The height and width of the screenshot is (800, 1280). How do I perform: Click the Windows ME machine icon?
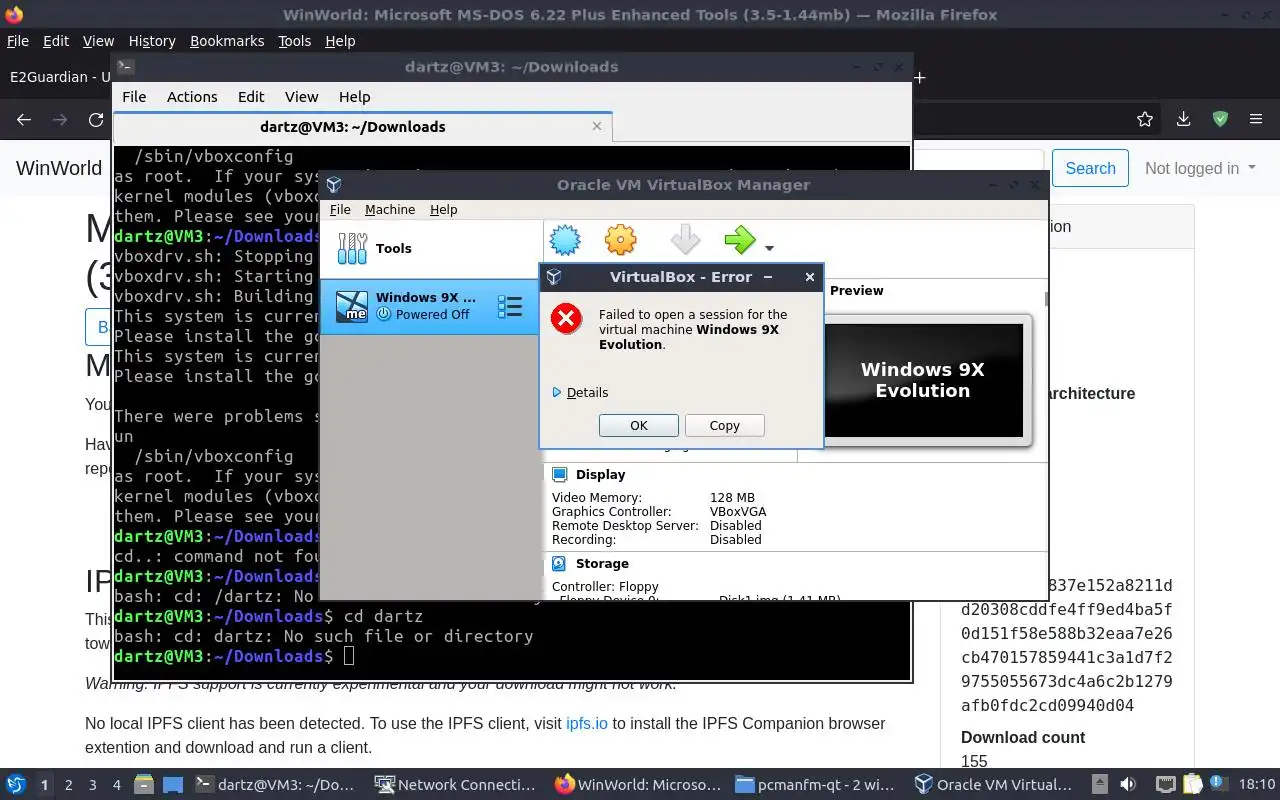point(352,306)
